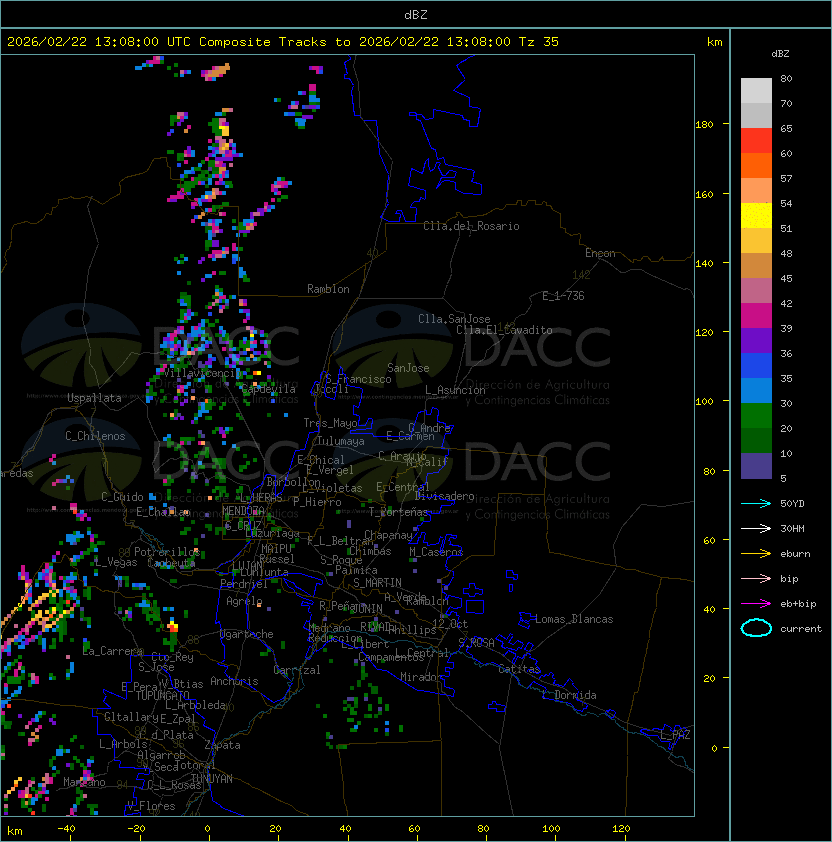Click the 'S_MARTIN' map label
The image size is (832, 842).
pos(377,583)
